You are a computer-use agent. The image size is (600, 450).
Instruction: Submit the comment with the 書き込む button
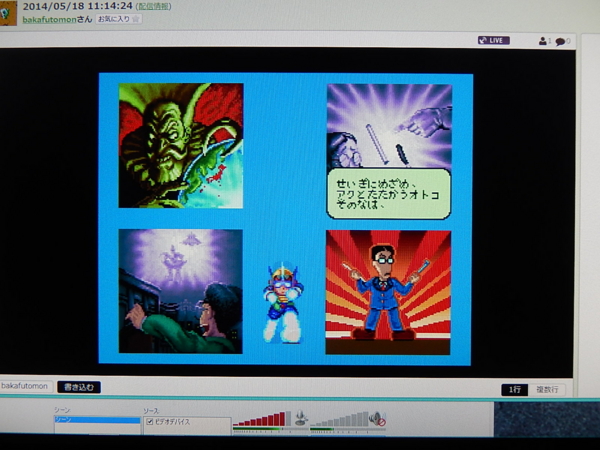point(79,387)
